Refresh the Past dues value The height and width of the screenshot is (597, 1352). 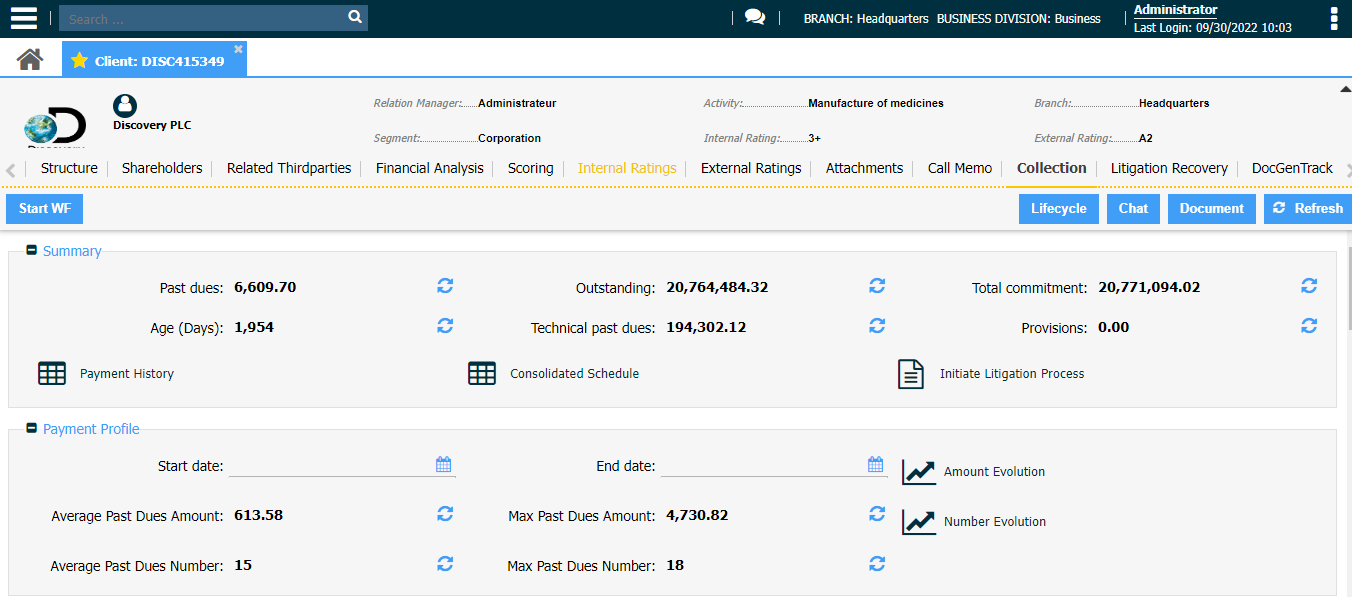pyautogui.click(x=445, y=286)
